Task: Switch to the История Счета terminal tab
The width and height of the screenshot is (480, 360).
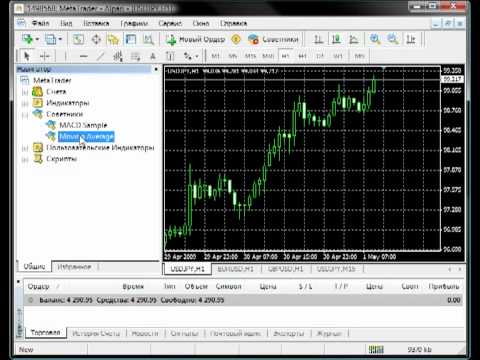Action: point(96,333)
